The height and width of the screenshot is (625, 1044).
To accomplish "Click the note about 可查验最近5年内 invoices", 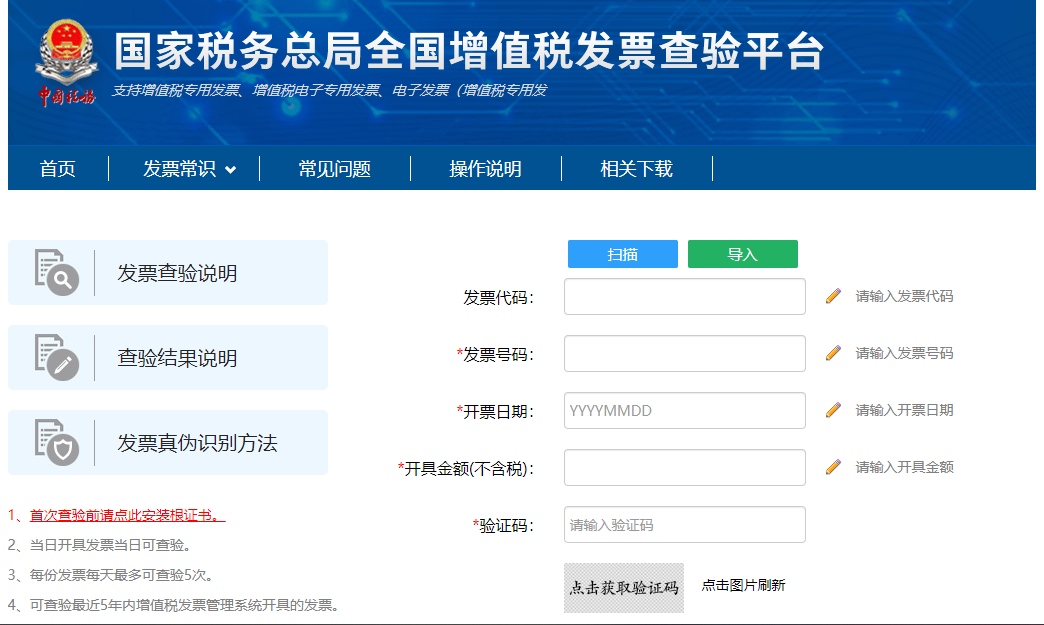I will pos(184,605).
